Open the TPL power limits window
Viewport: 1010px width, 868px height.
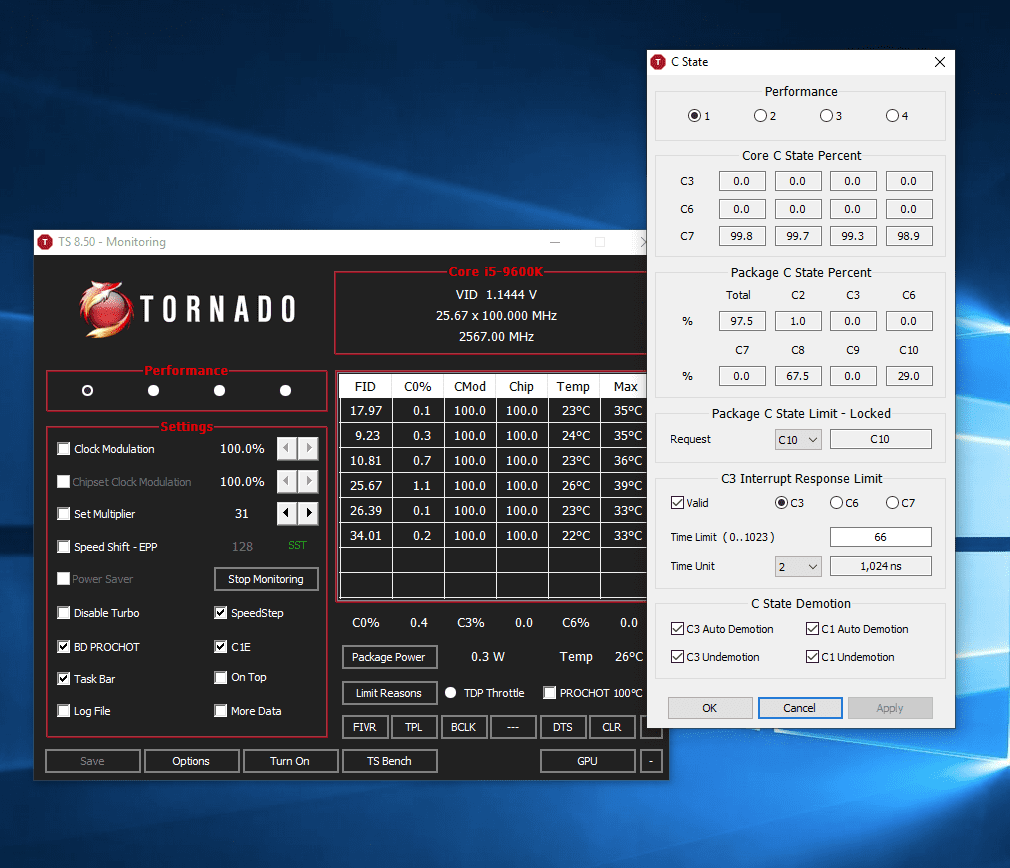tap(414, 727)
